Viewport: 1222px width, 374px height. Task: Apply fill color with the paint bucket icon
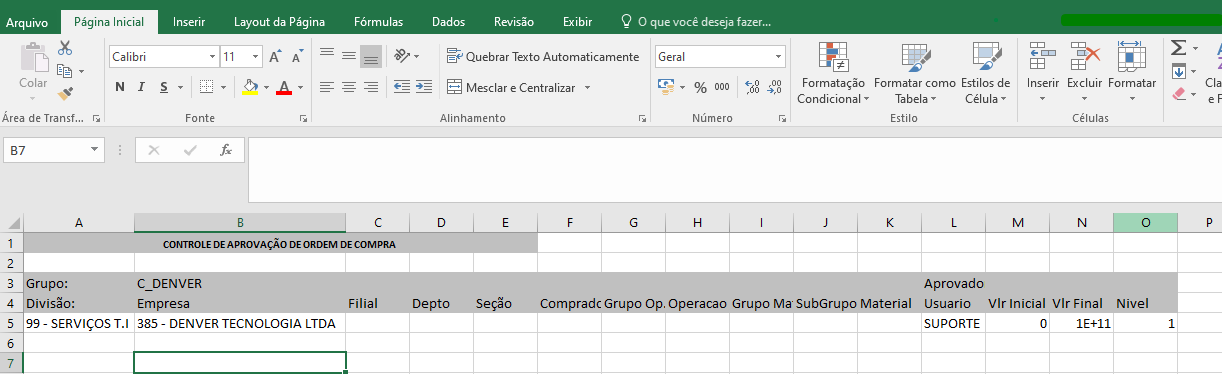click(x=250, y=87)
